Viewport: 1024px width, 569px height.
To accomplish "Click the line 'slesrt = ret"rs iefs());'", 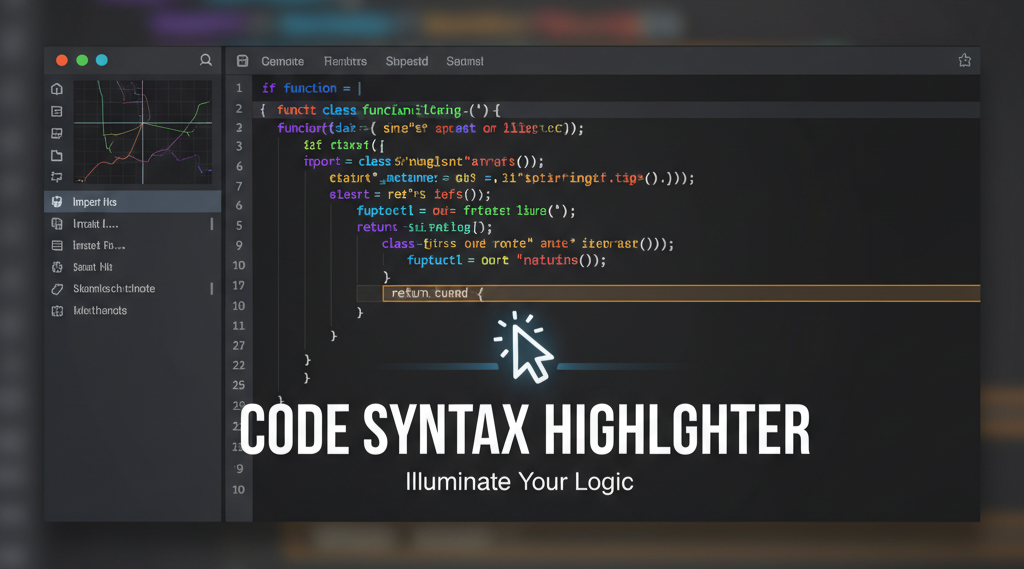I will click(x=409, y=195).
